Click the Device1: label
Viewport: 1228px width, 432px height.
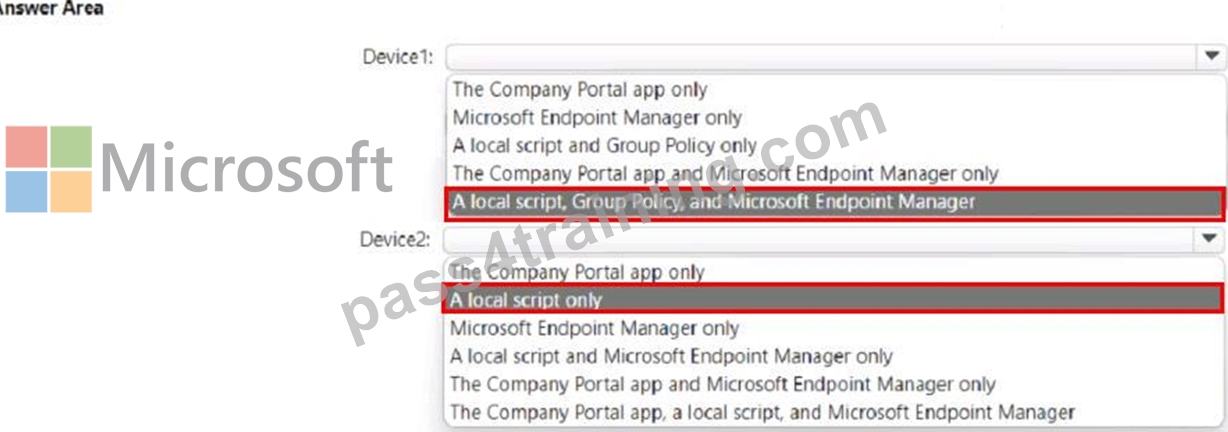pyautogui.click(x=397, y=57)
